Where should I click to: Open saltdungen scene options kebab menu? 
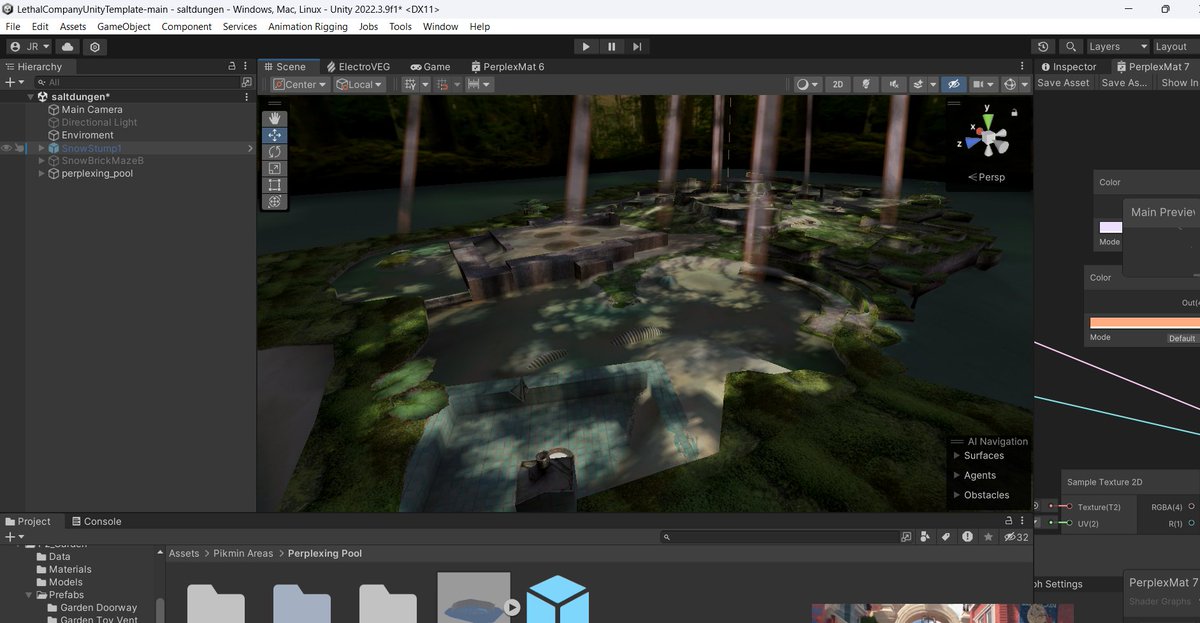pyautogui.click(x=247, y=97)
